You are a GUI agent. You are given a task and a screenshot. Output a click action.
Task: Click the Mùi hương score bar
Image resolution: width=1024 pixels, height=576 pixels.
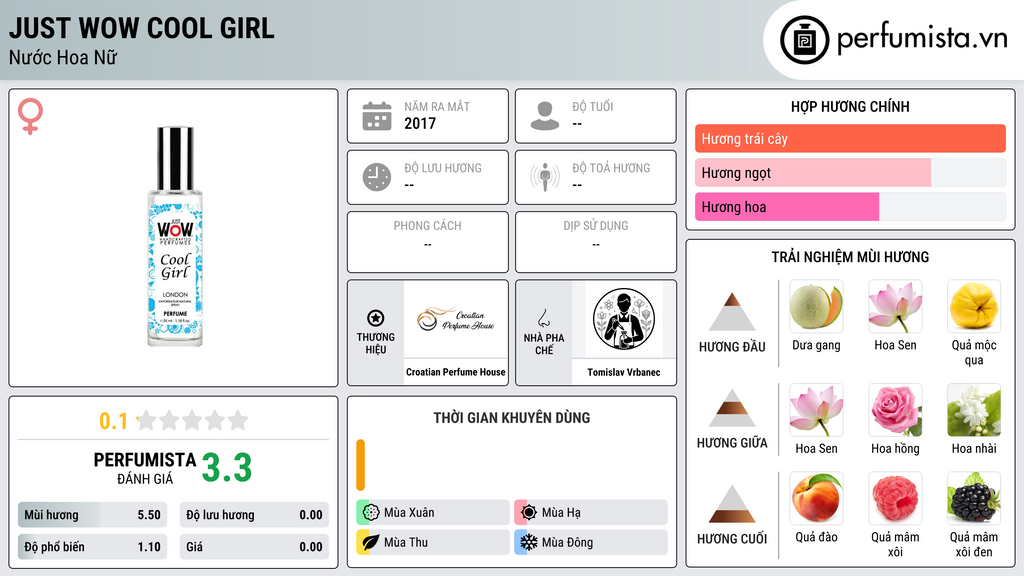[93, 515]
